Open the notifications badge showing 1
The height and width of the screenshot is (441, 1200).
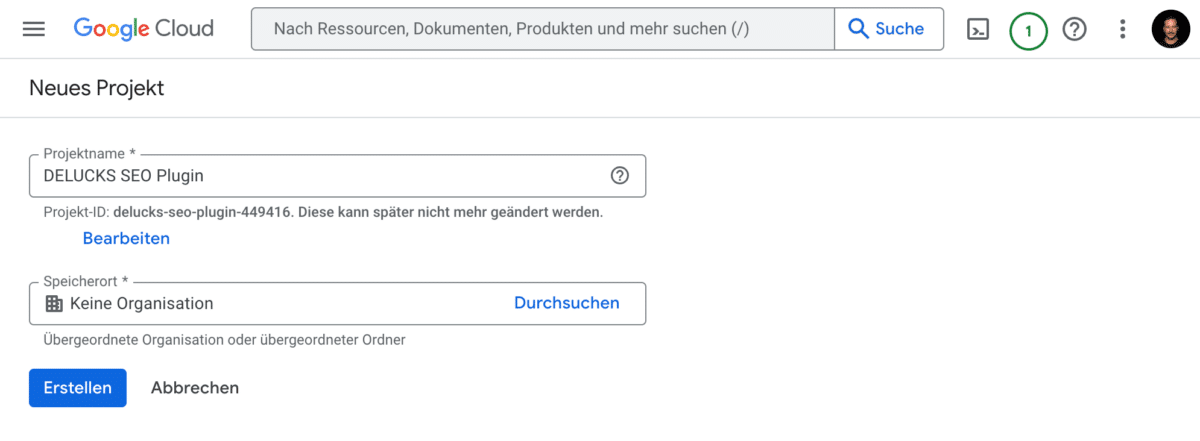click(x=1028, y=30)
